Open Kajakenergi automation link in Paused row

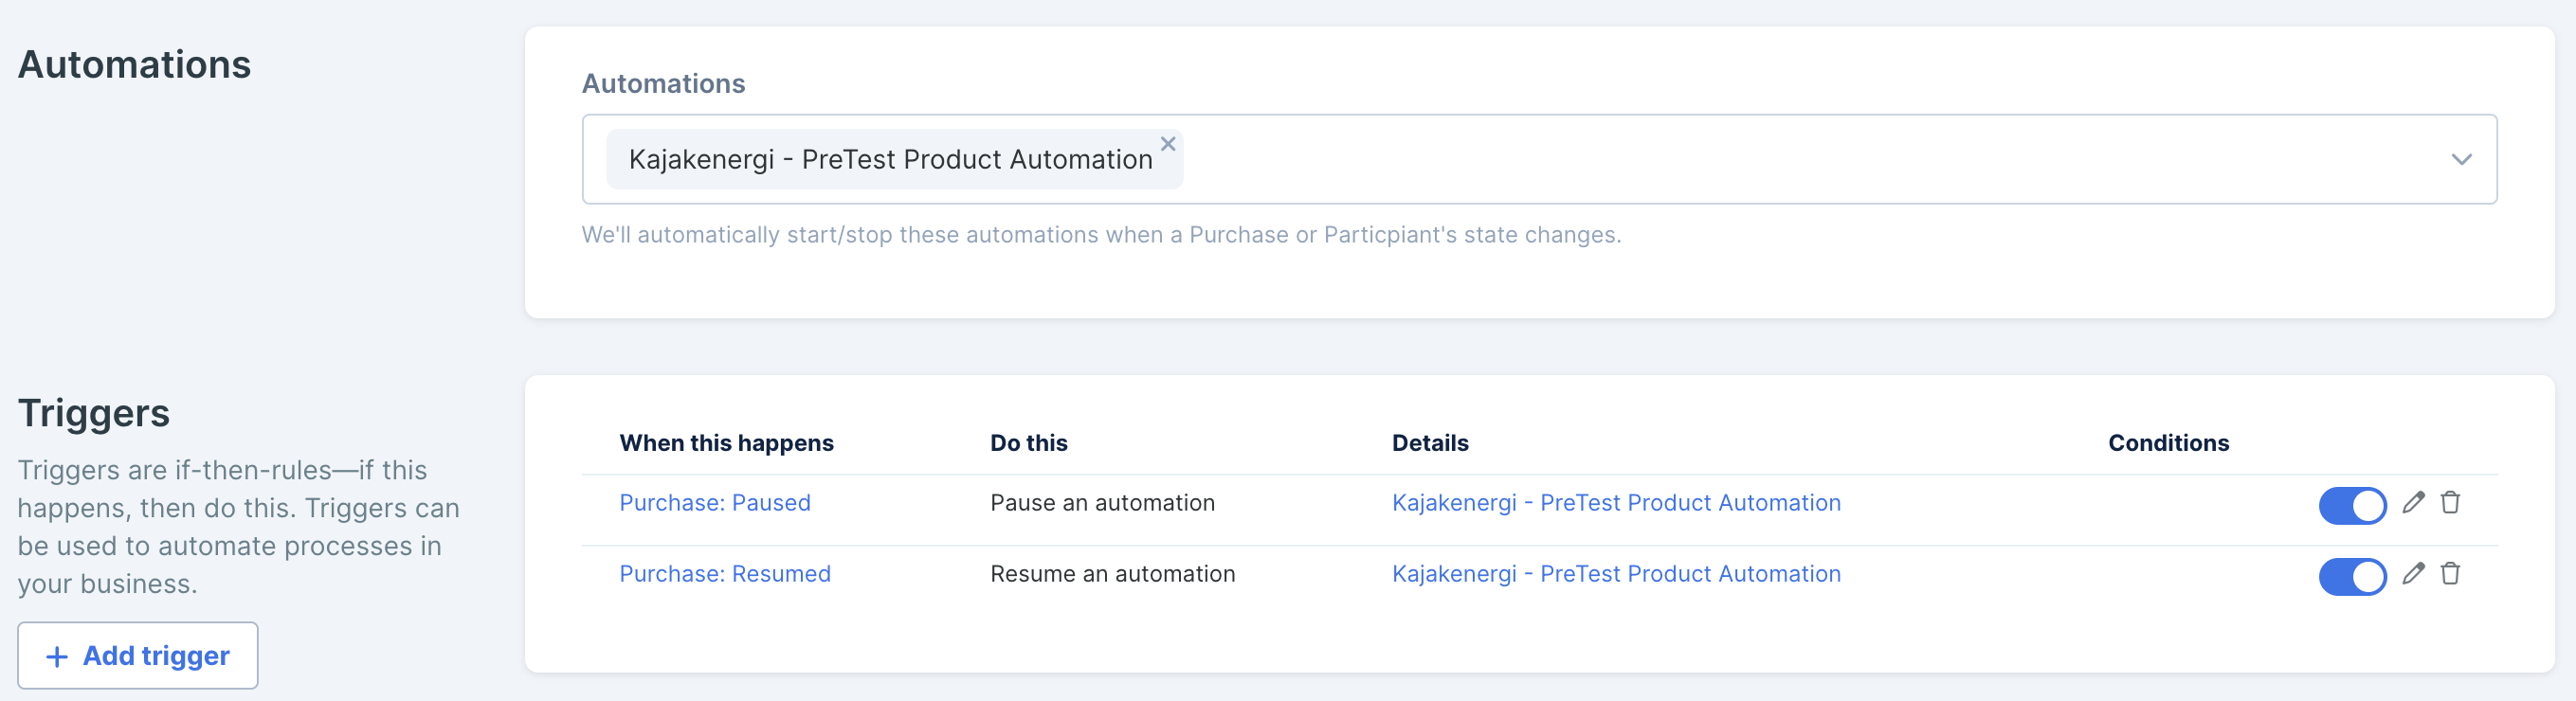(x=1615, y=503)
